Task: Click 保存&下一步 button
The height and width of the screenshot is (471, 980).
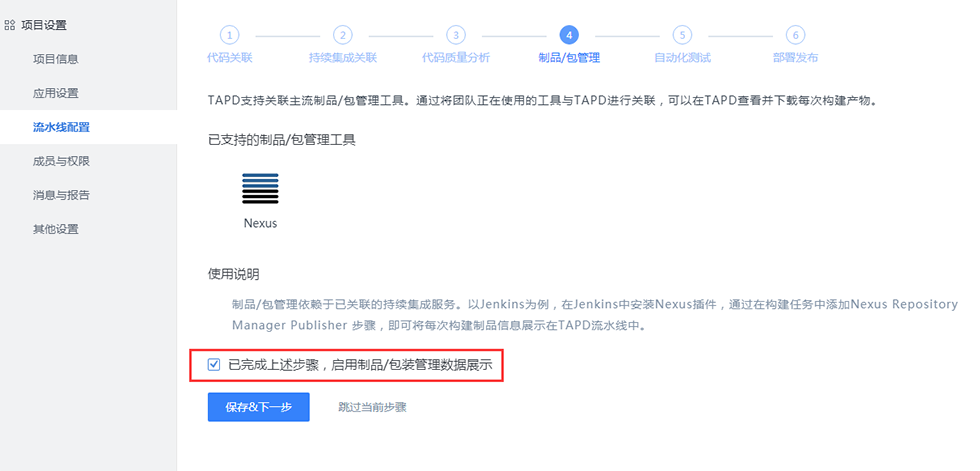Action: pos(259,407)
